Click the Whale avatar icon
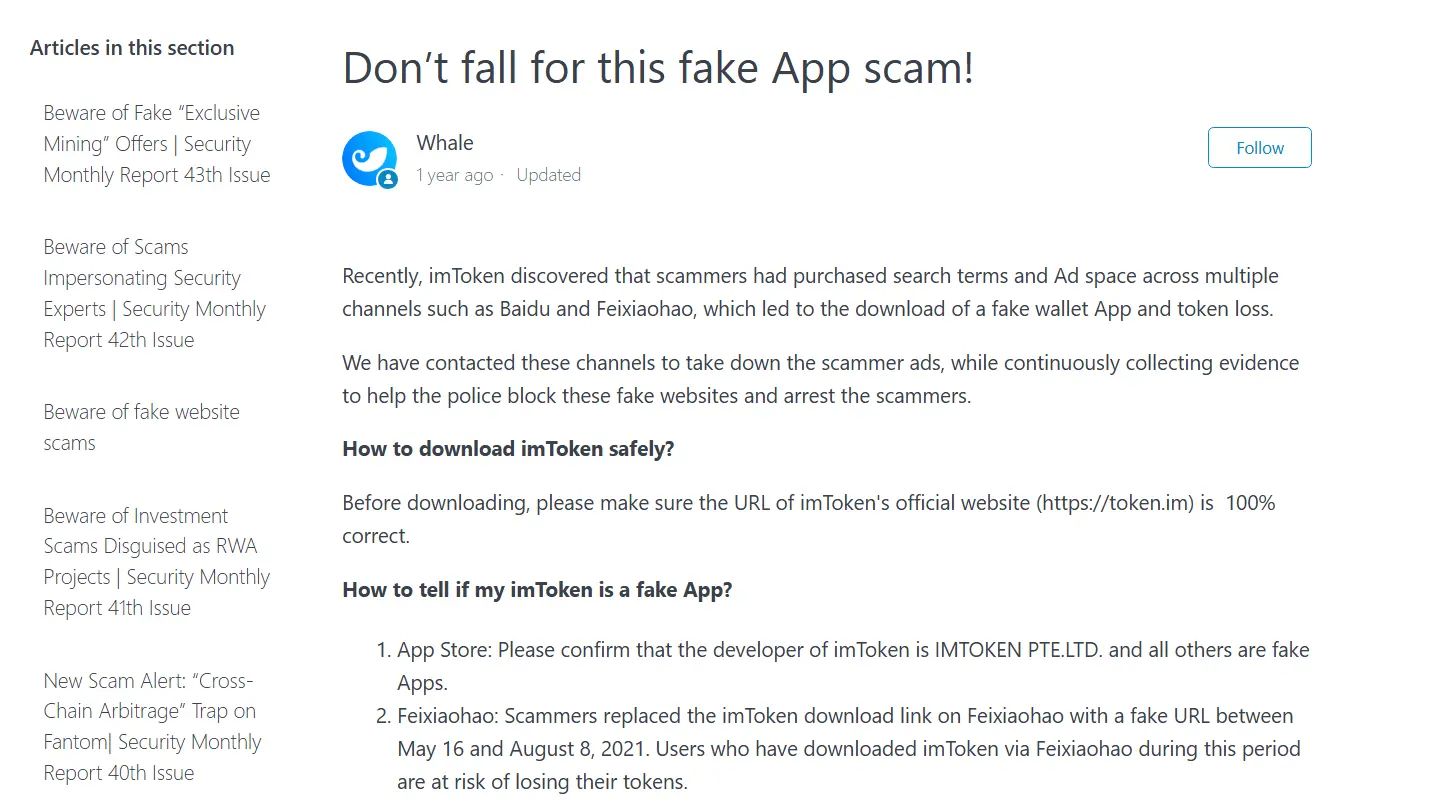The width and height of the screenshot is (1444, 800). [370, 158]
